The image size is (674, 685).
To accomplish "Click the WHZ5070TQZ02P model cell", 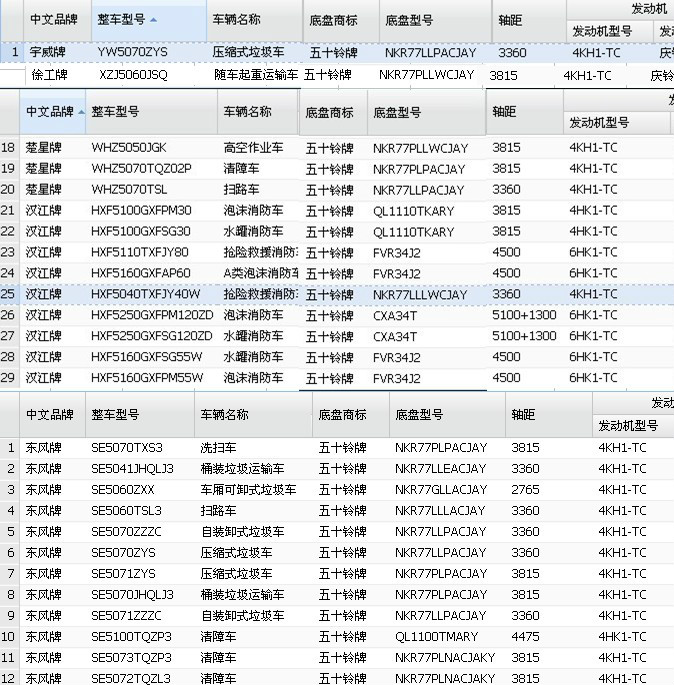I will pyautogui.click(x=140, y=169).
